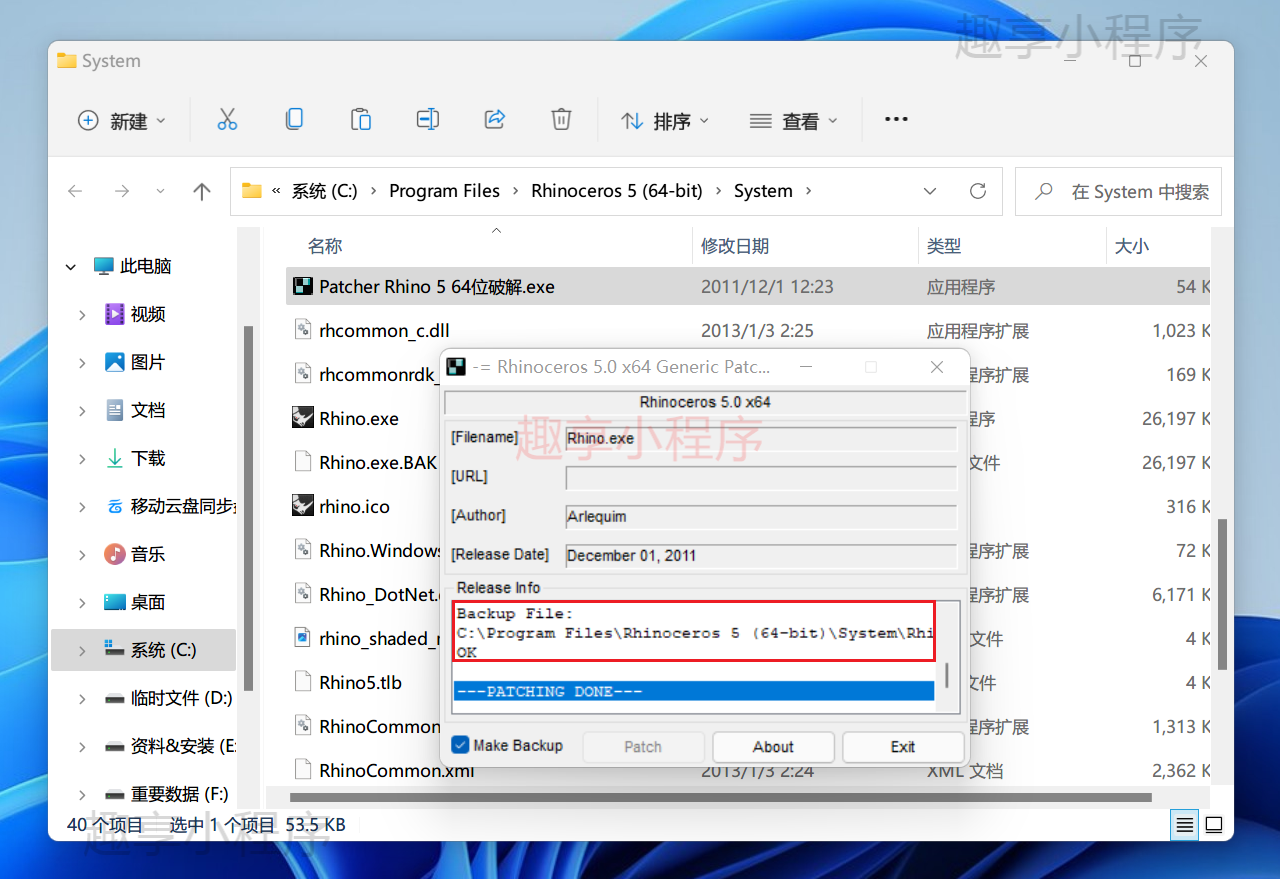Open the 新建 new item menu
Screen dimensions: 1280x879
pos(121,120)
